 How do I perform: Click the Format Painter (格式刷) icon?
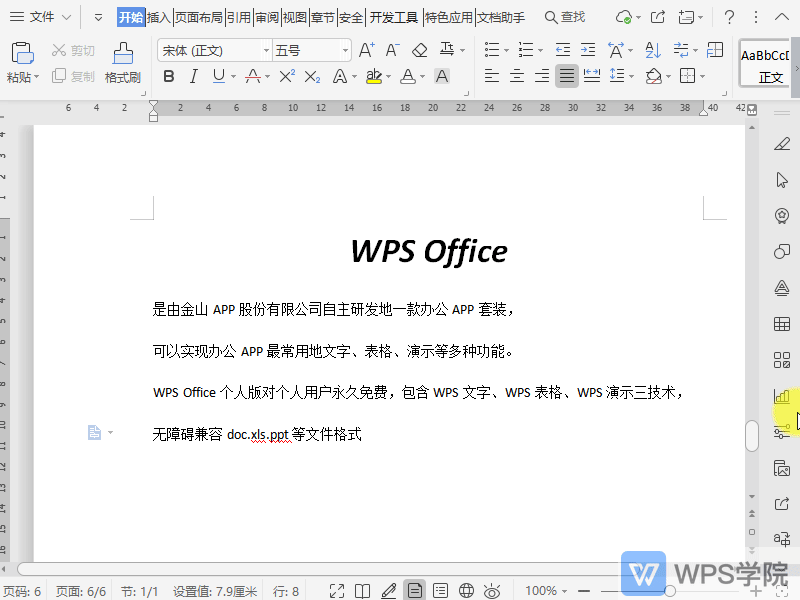click(122, 53)
